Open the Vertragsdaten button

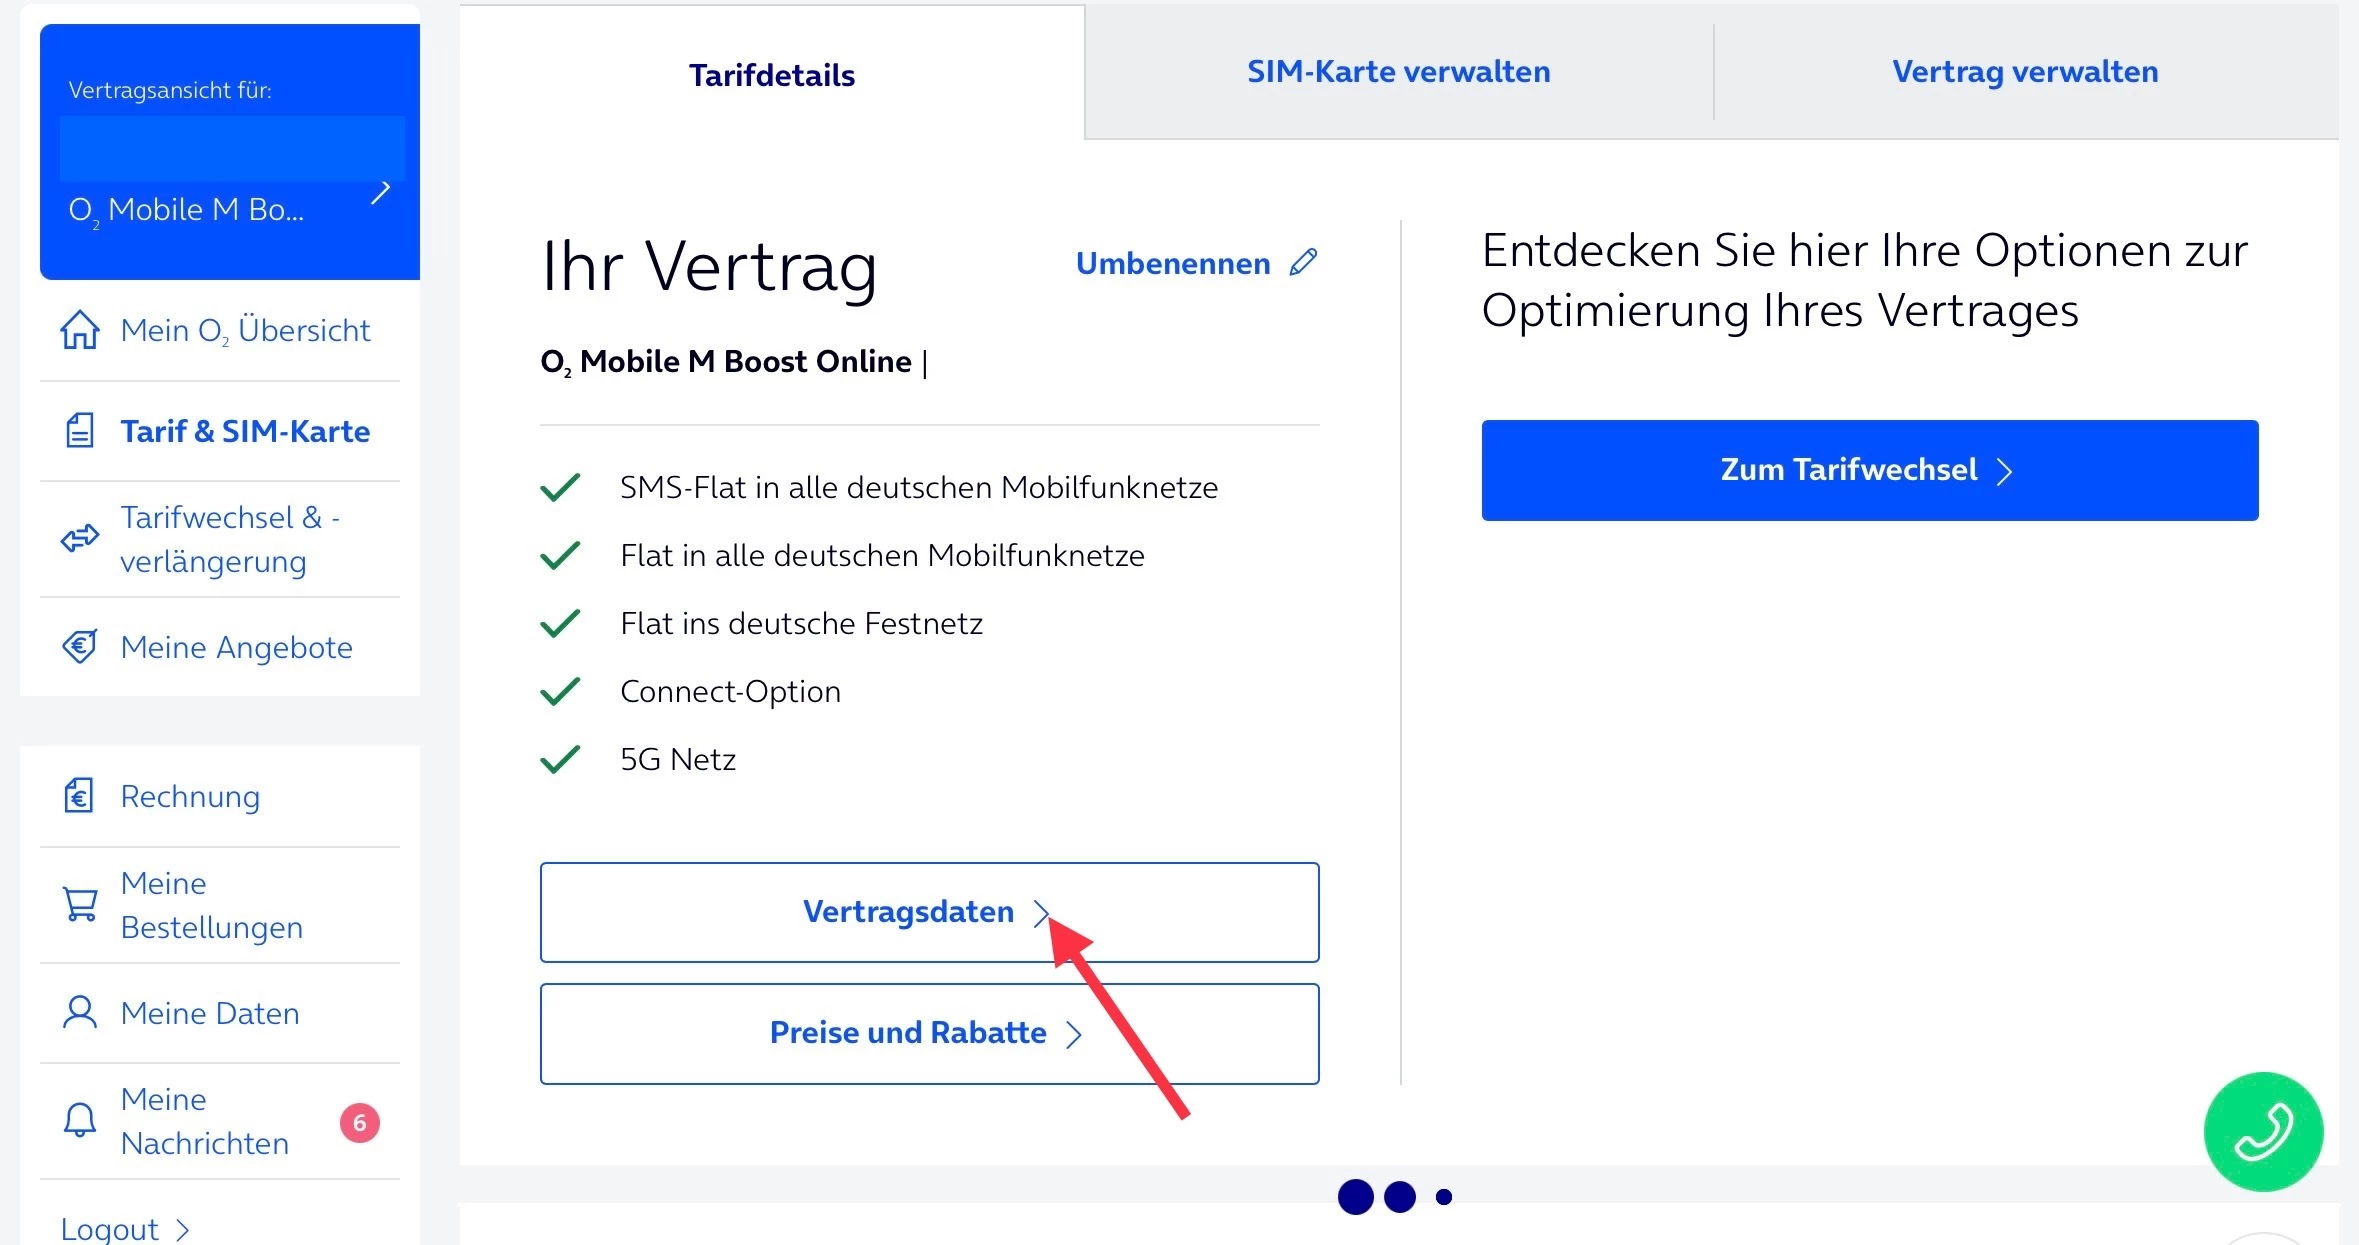click(928, 912)
